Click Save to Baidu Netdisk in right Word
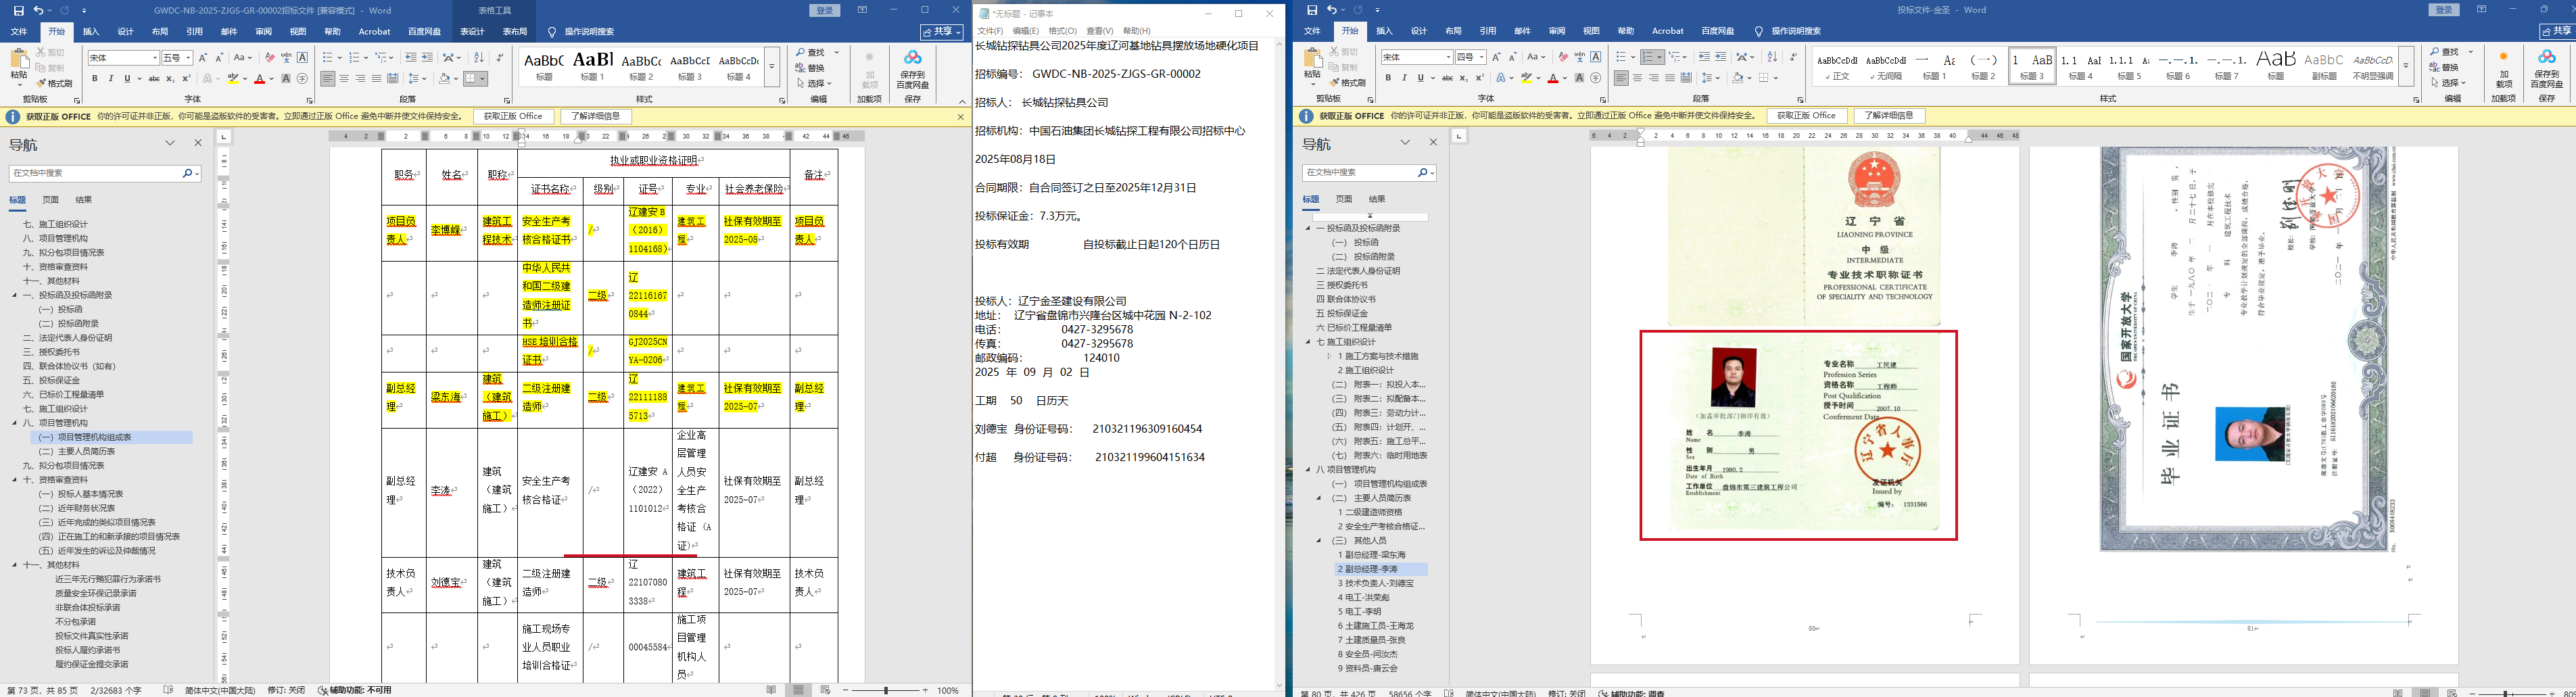 point(2547,70)
